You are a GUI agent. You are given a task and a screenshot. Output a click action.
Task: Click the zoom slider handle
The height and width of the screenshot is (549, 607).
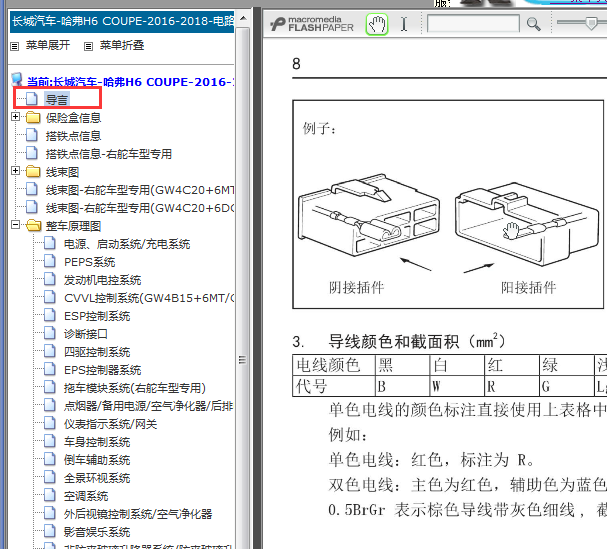(591, 23)
